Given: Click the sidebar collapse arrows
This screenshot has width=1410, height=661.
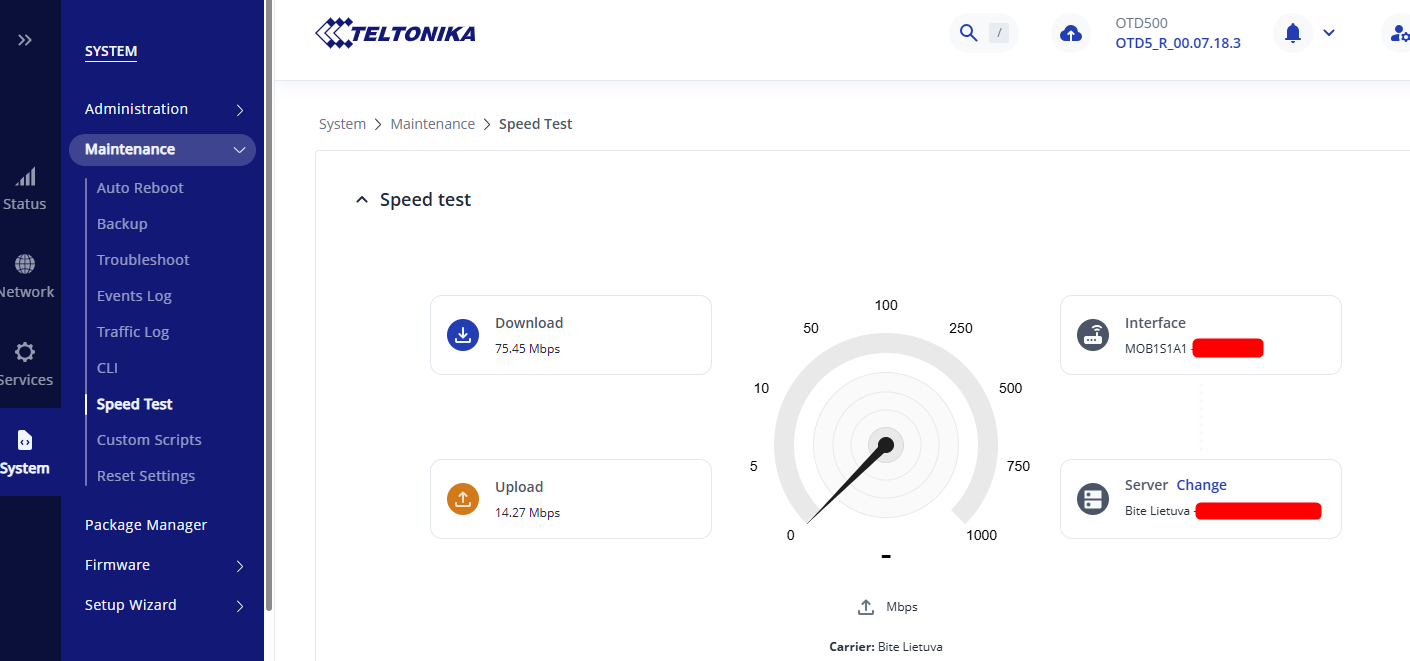Looking at the screenshot, I should [24, 40].
